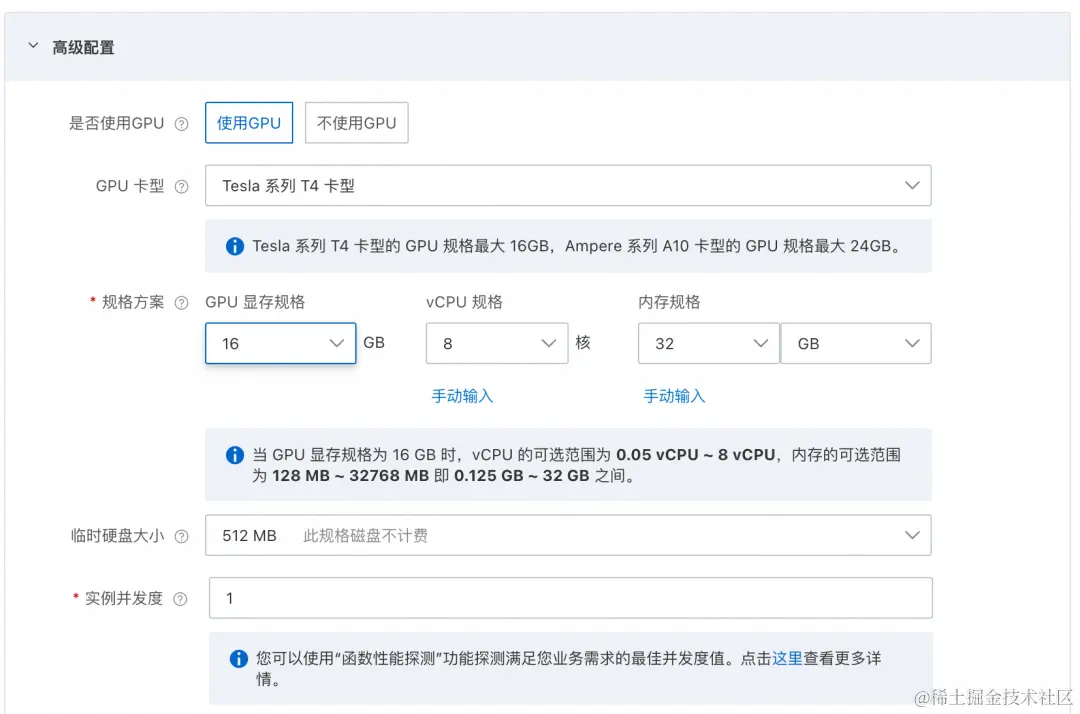The width and height of the screenshot is (1080, 714).
Task: Collapse the 高级配置 section
Action: (33, 46)
